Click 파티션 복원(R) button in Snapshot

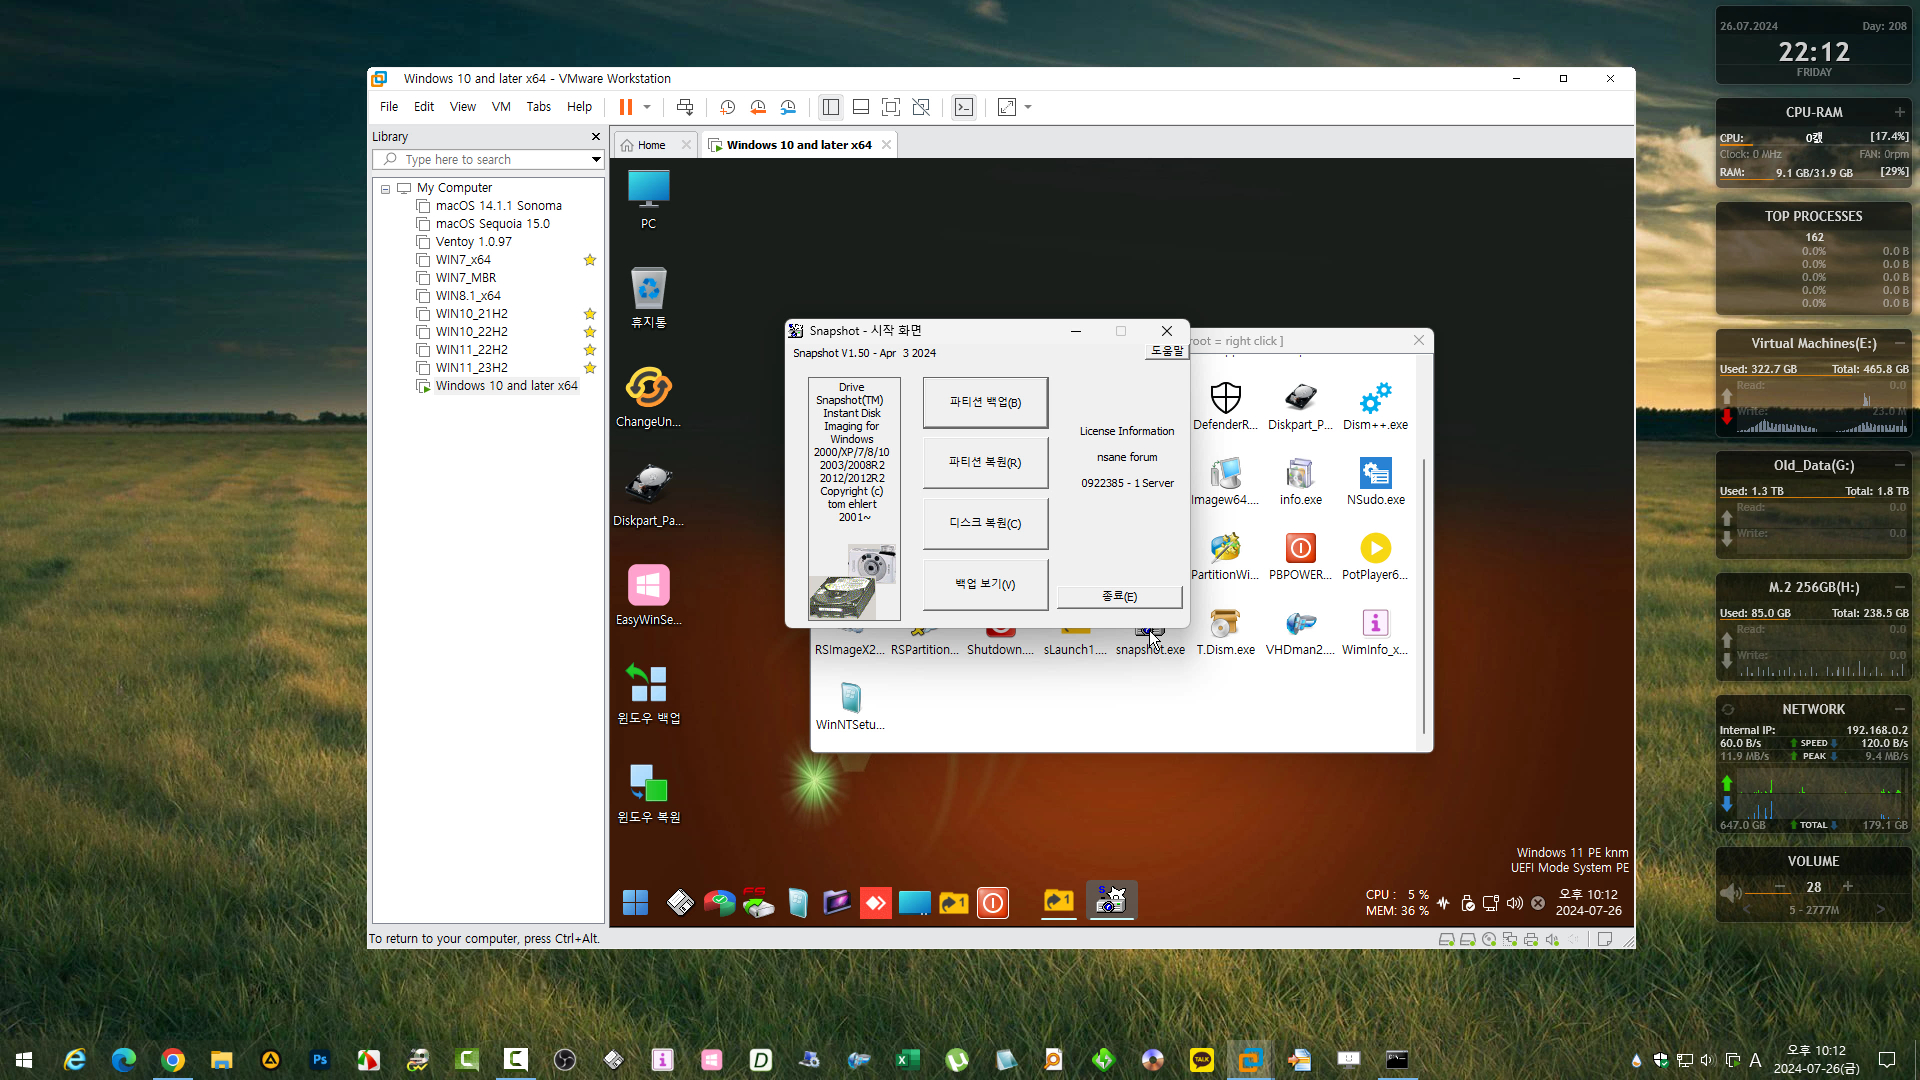pos(985,462)
